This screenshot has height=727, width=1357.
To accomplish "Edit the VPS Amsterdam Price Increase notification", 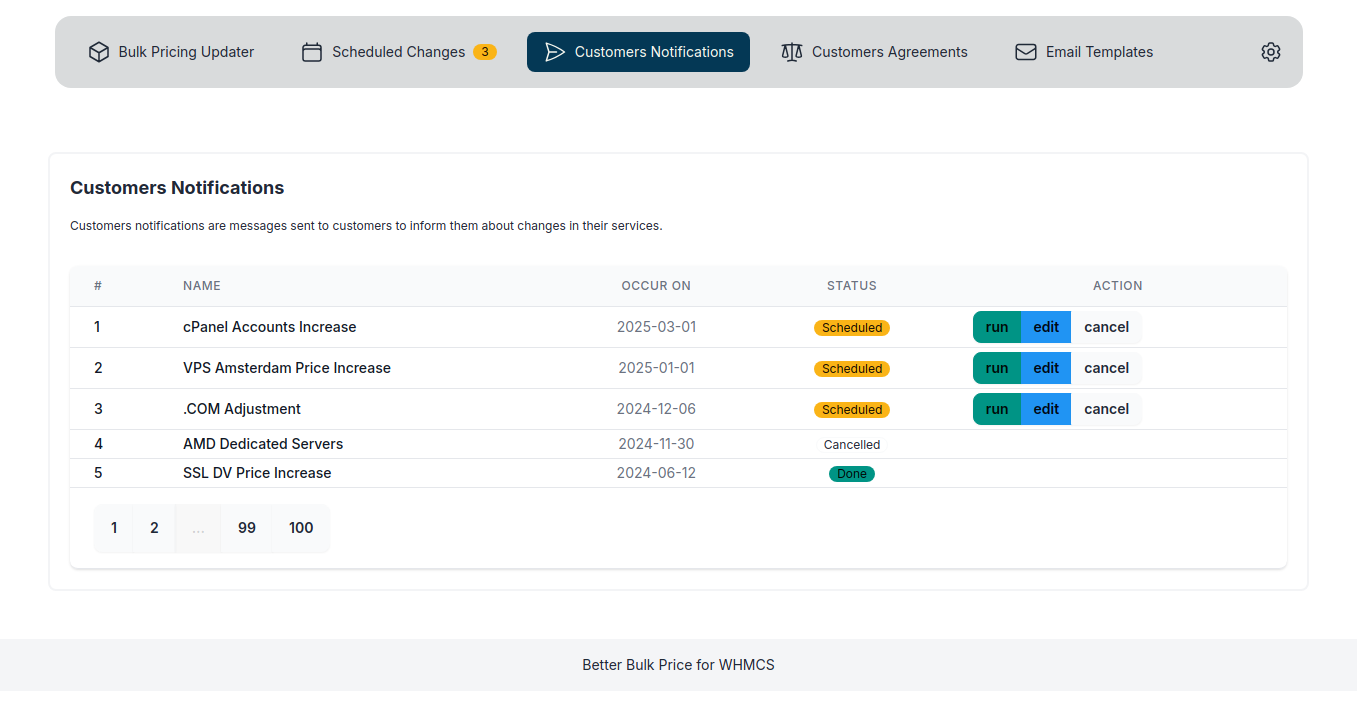I will pos(1046,368).
